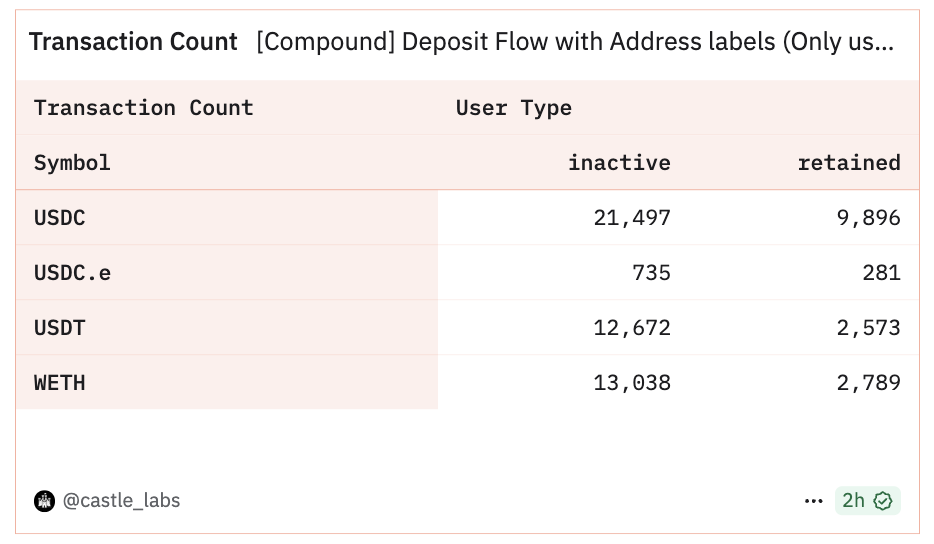Click the Transaction Count widget title
Viewport: 934px width, 544px height.
coord(133,42)
